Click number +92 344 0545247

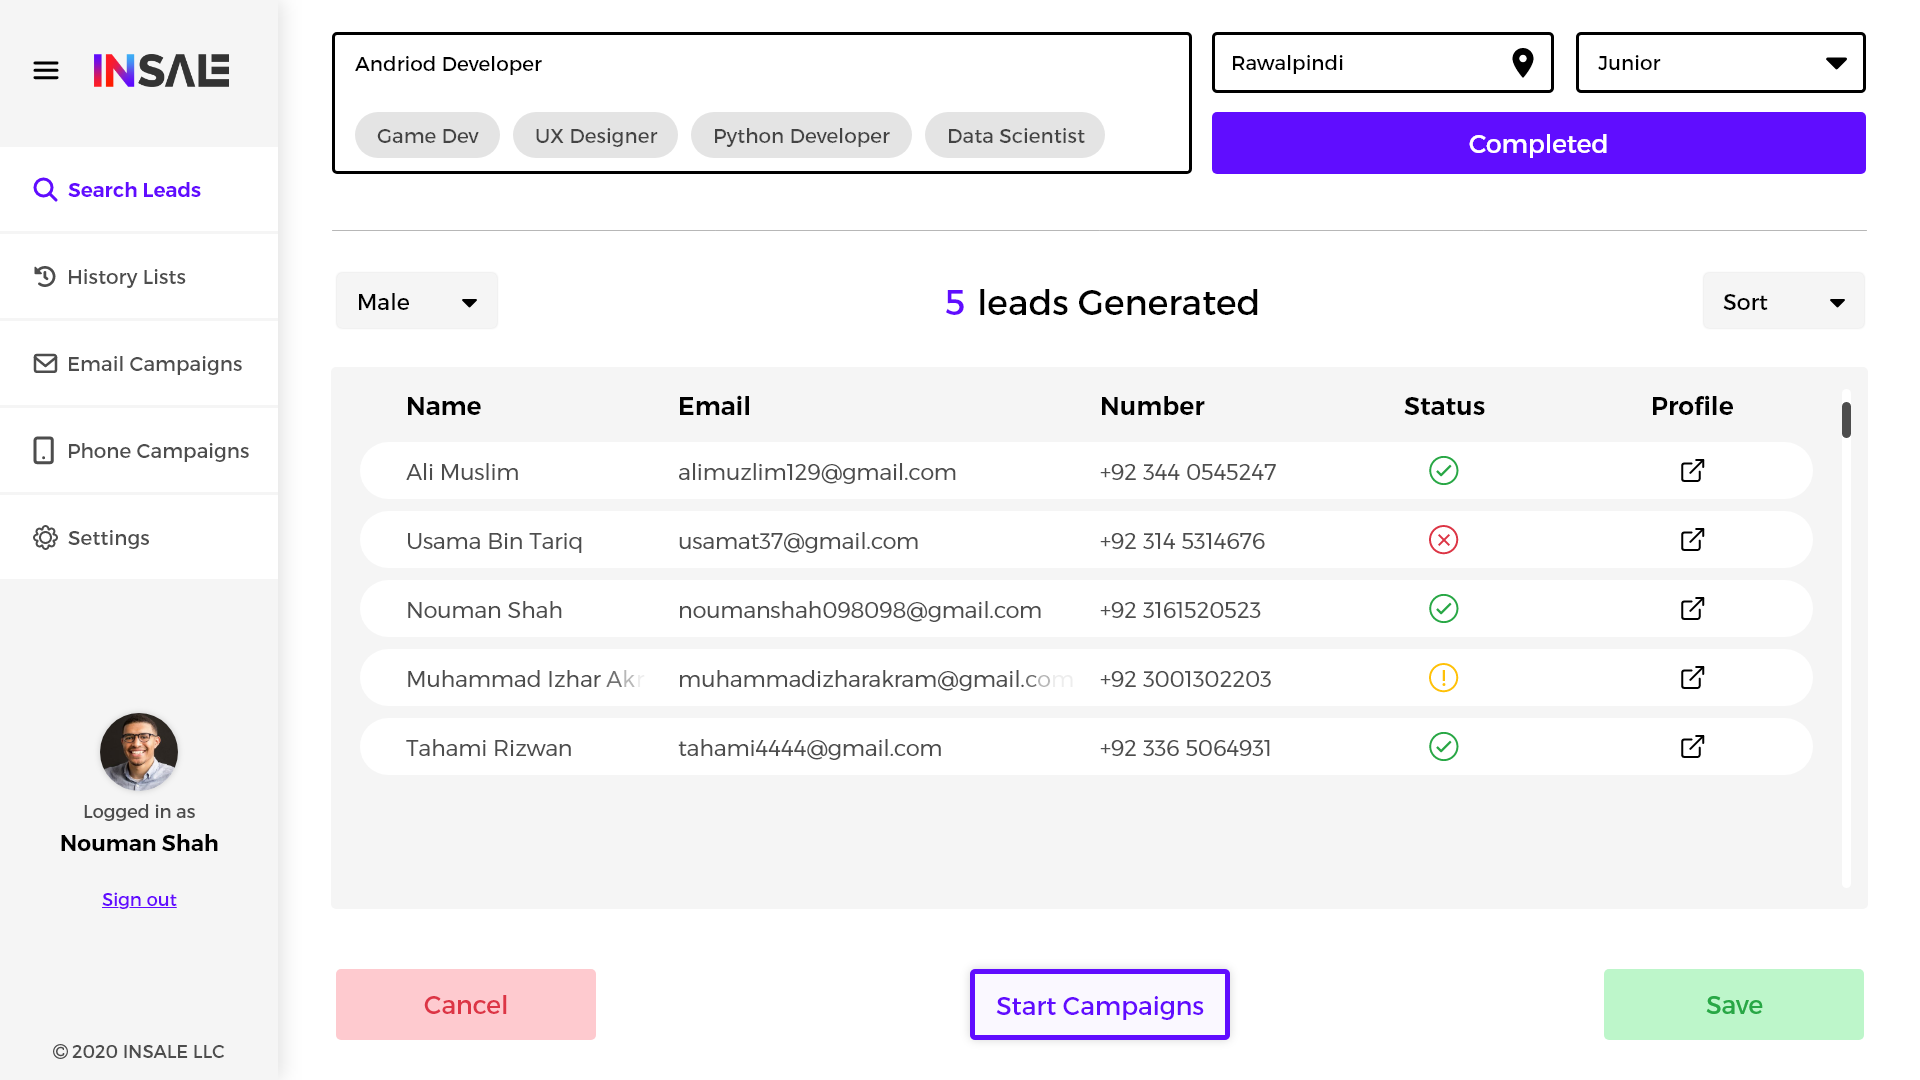tap(1188, 472)
